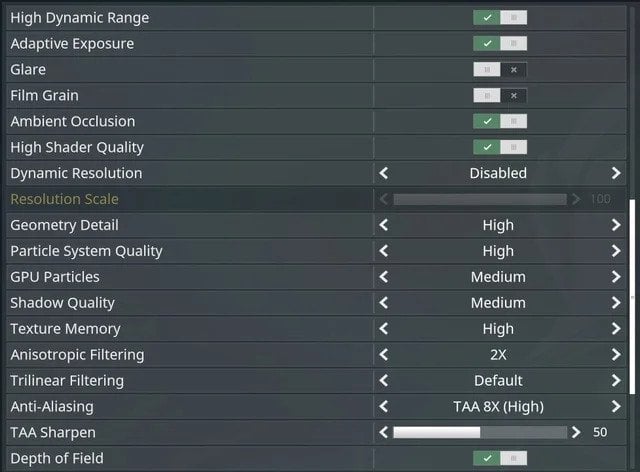Click right arrow for Dynamic Resolution
Viewport: 640px width, 472px height.
[x=615, y=173]
